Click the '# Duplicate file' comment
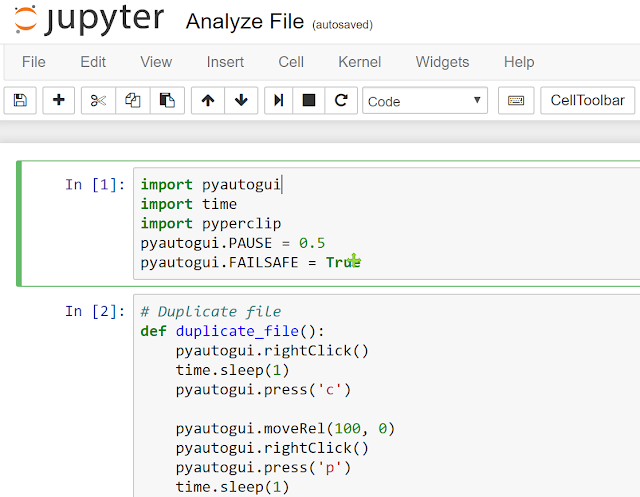Image resolution: width=640 pixels, height=497 pixels. tap(211, 312)
